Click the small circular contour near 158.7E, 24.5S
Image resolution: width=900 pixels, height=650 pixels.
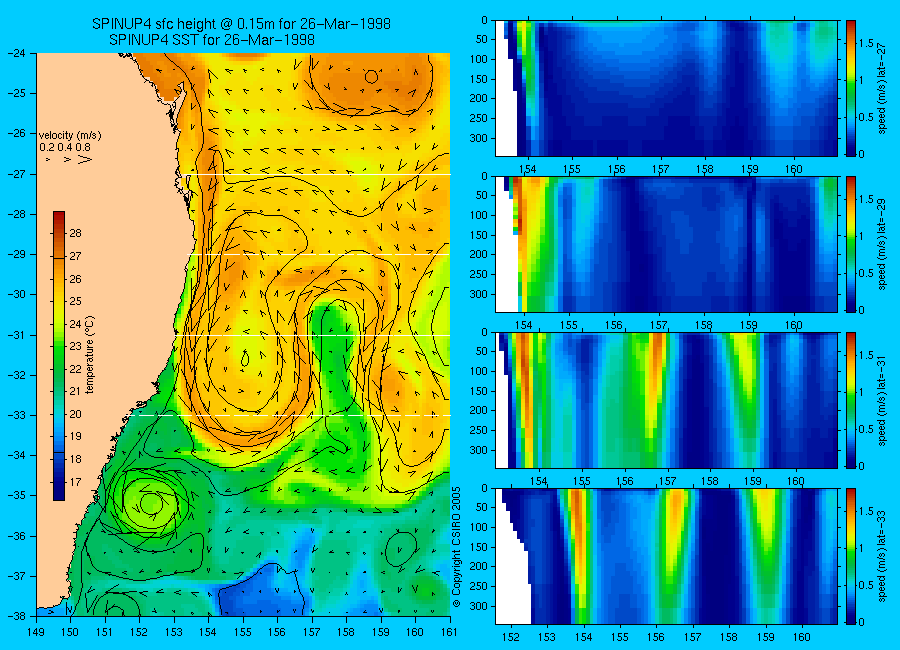(x=371, y=76)
